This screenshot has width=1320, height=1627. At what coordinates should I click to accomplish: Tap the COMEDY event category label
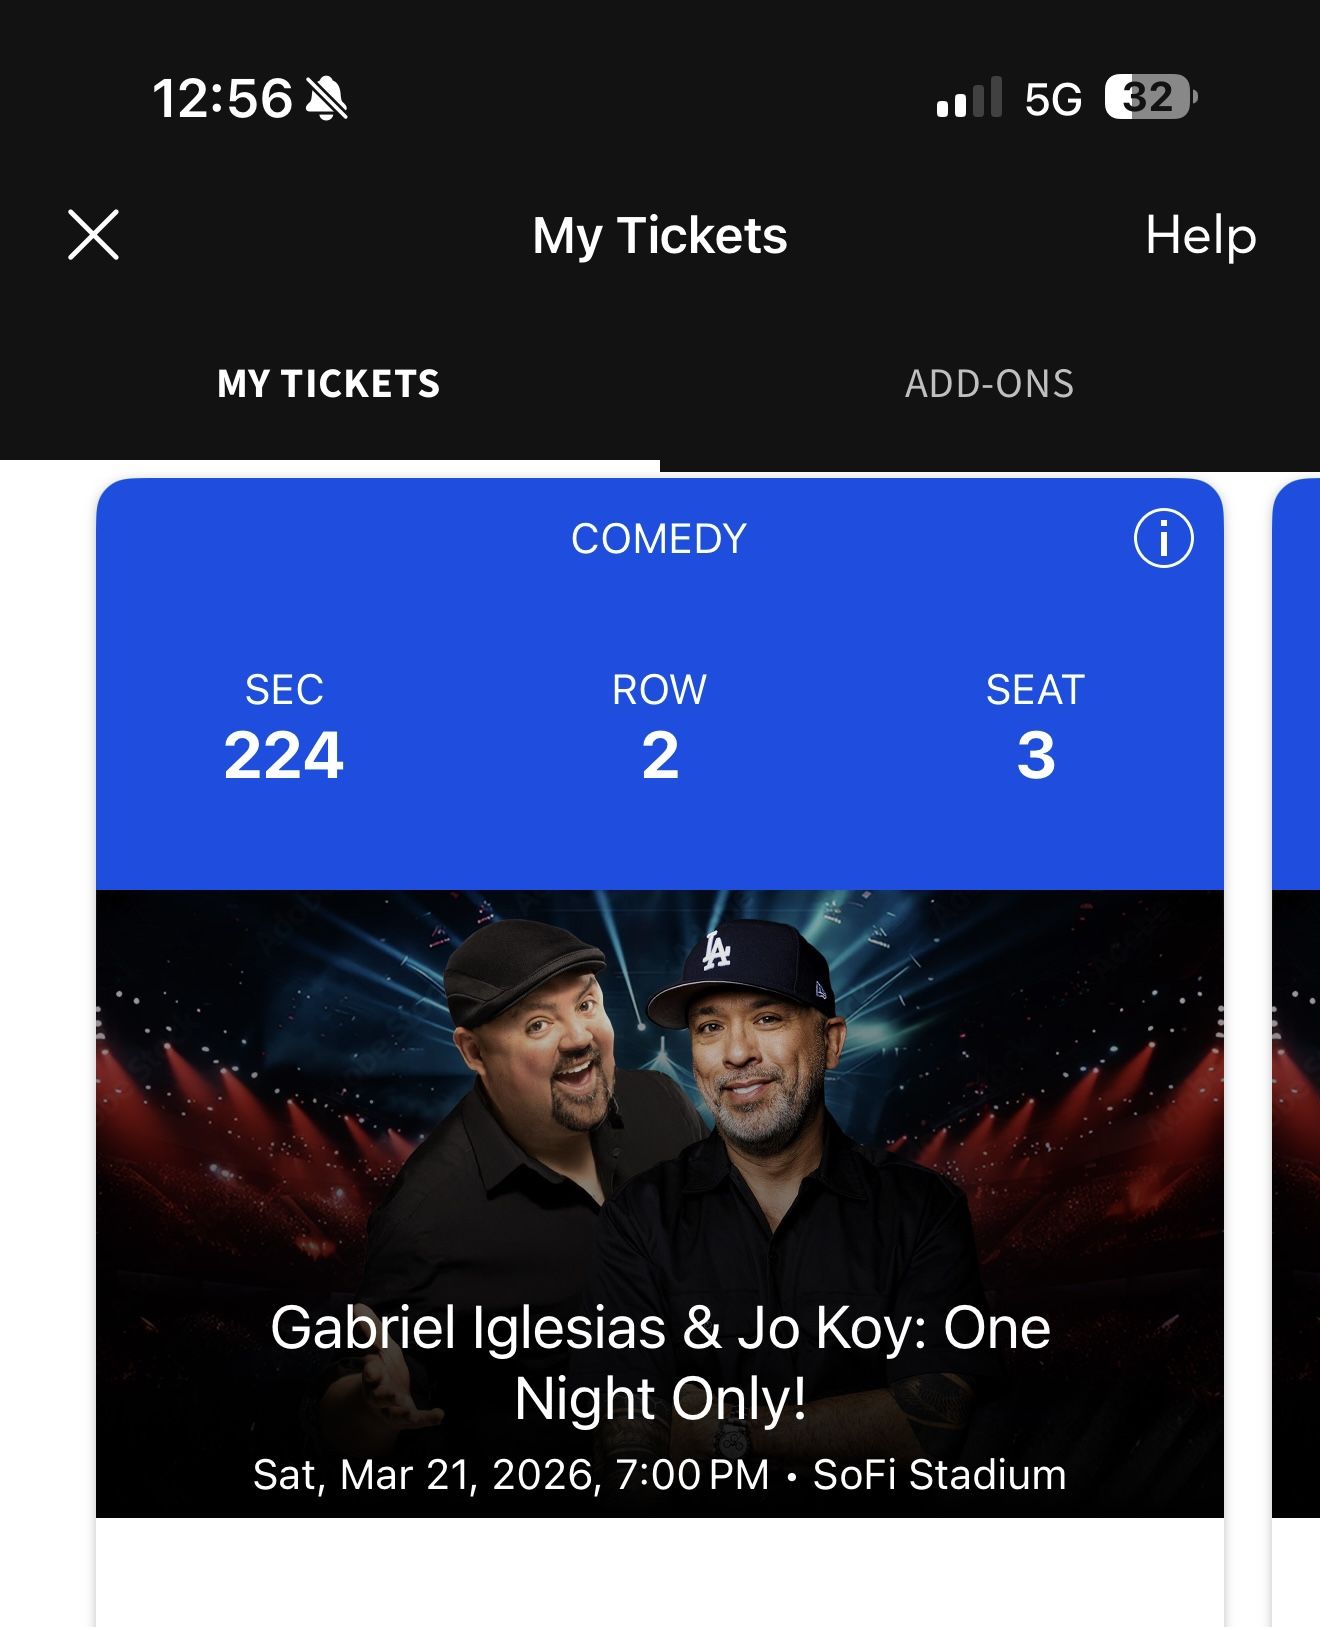659,538
